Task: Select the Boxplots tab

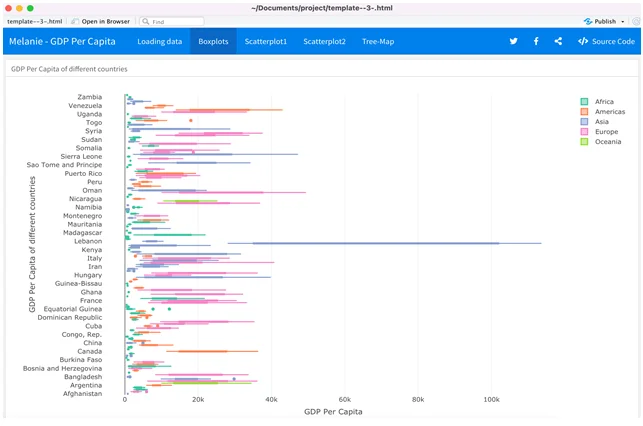Action: 213,41
